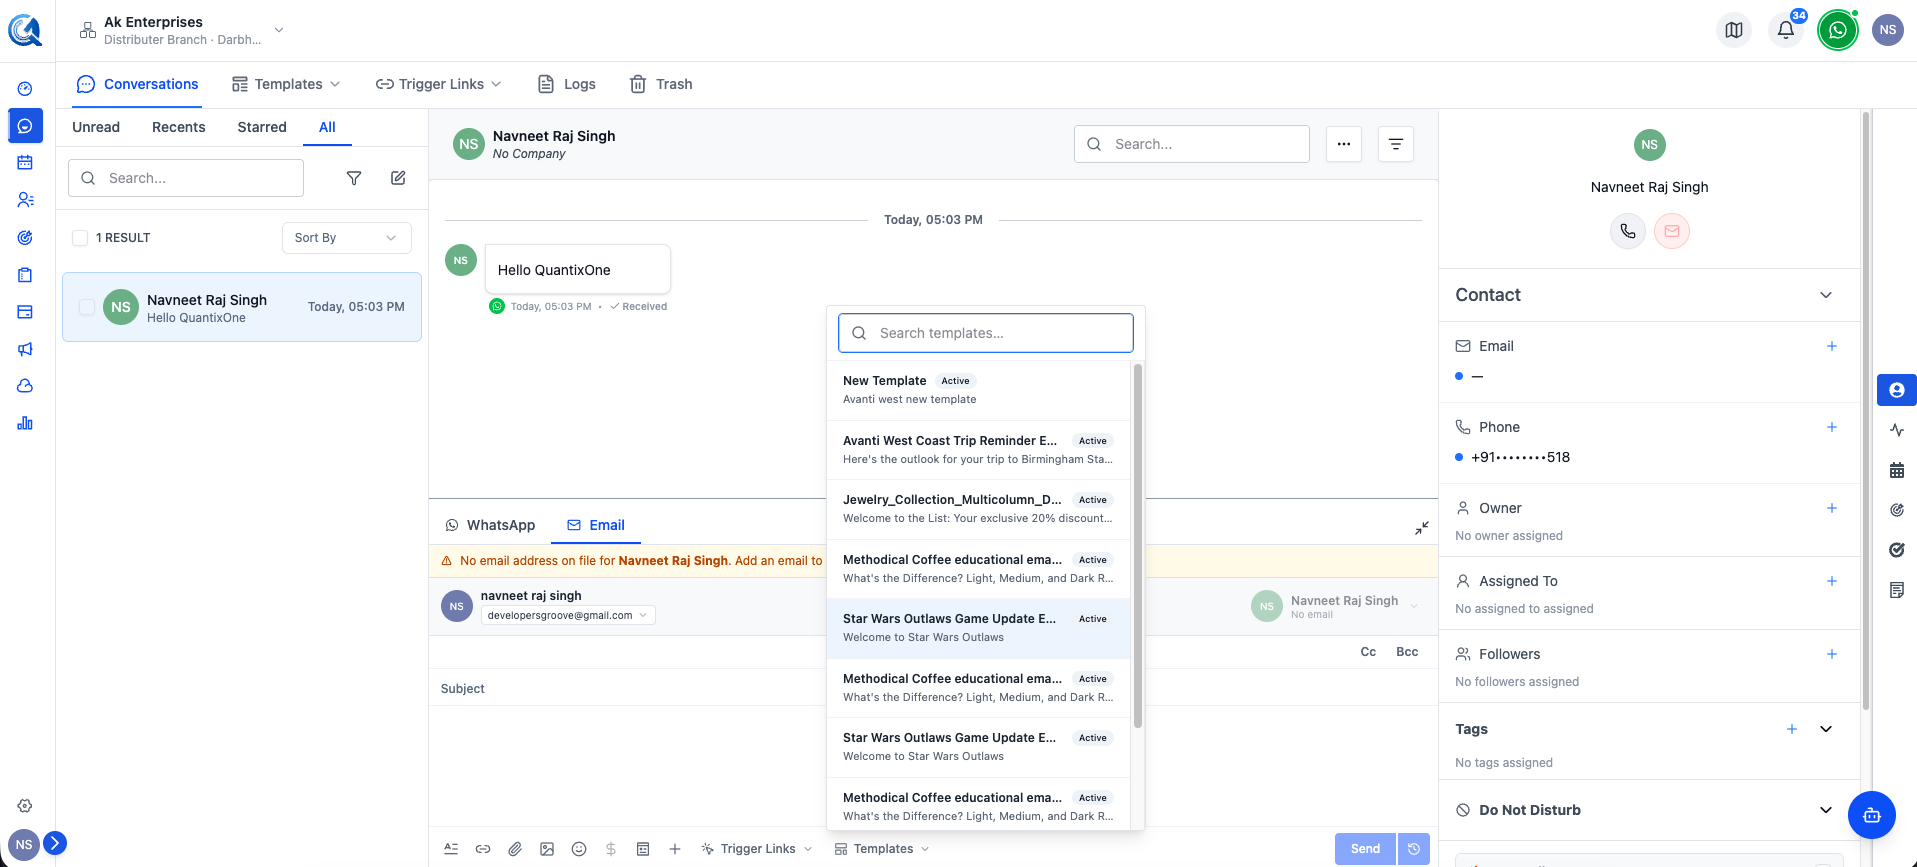Add followers with the plus button
Screen dimensions: 1917x867
click(x=1832, y=654)
